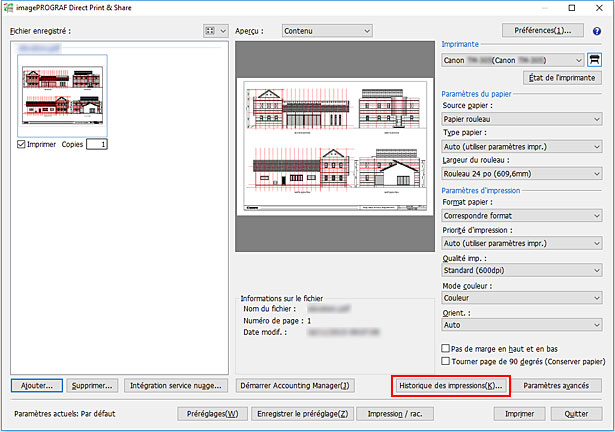615x432 pixels.
Task: Click the help question mark icon
Action: (597, 30)
